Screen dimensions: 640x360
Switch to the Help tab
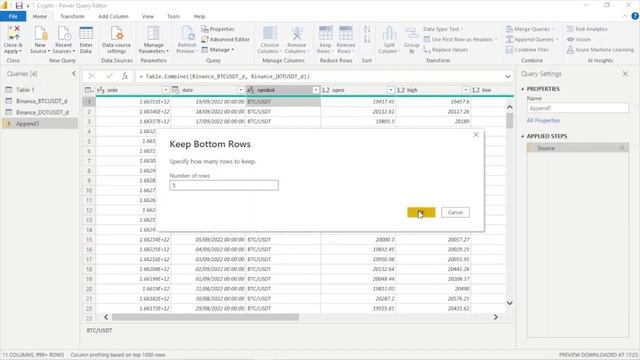click(199, 16)
